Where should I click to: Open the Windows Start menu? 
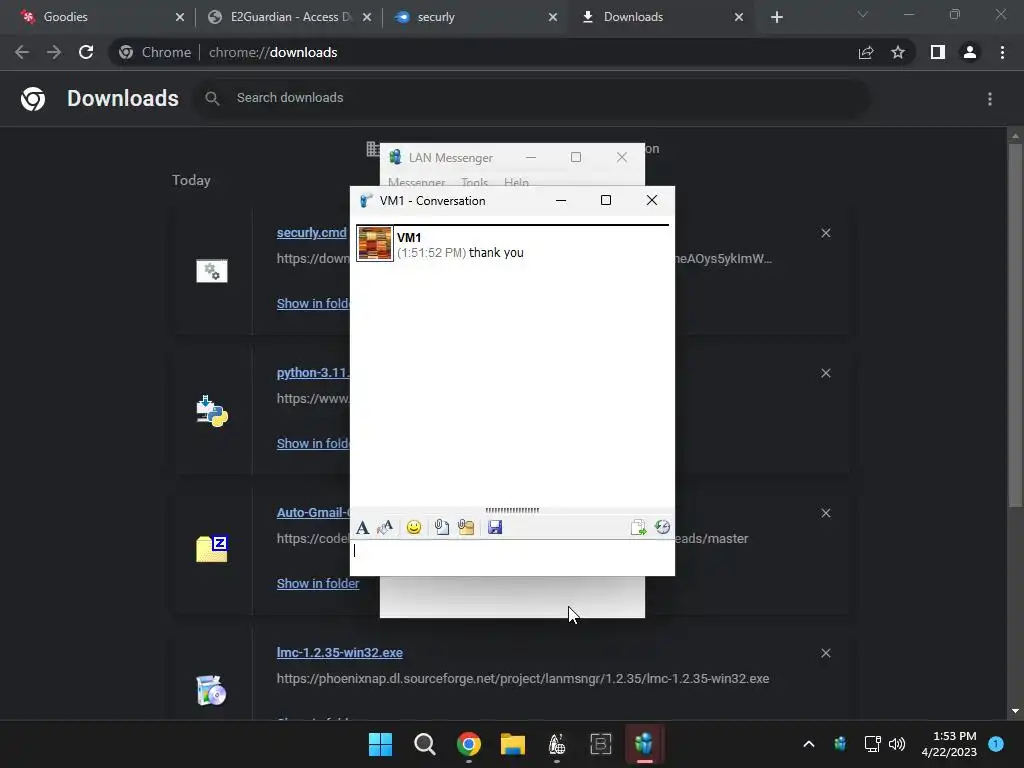tap(380, 744)
